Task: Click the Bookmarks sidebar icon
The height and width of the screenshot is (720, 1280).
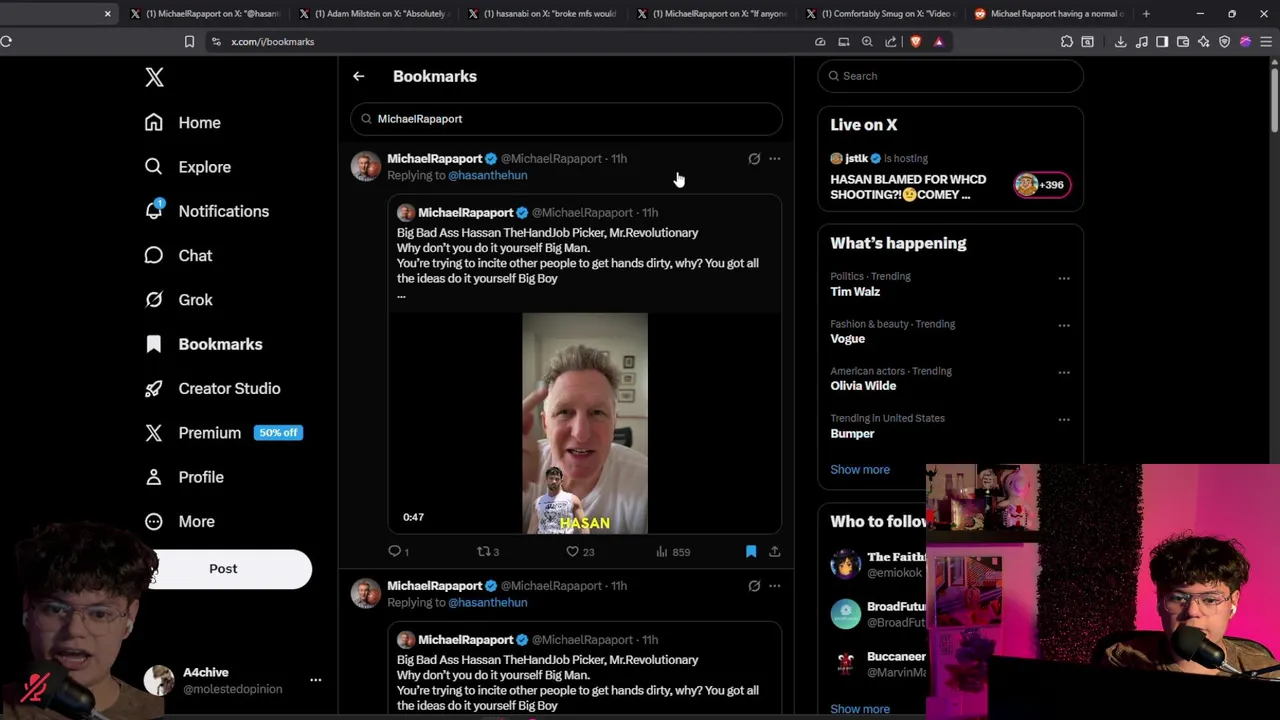Action: point(153,344)
